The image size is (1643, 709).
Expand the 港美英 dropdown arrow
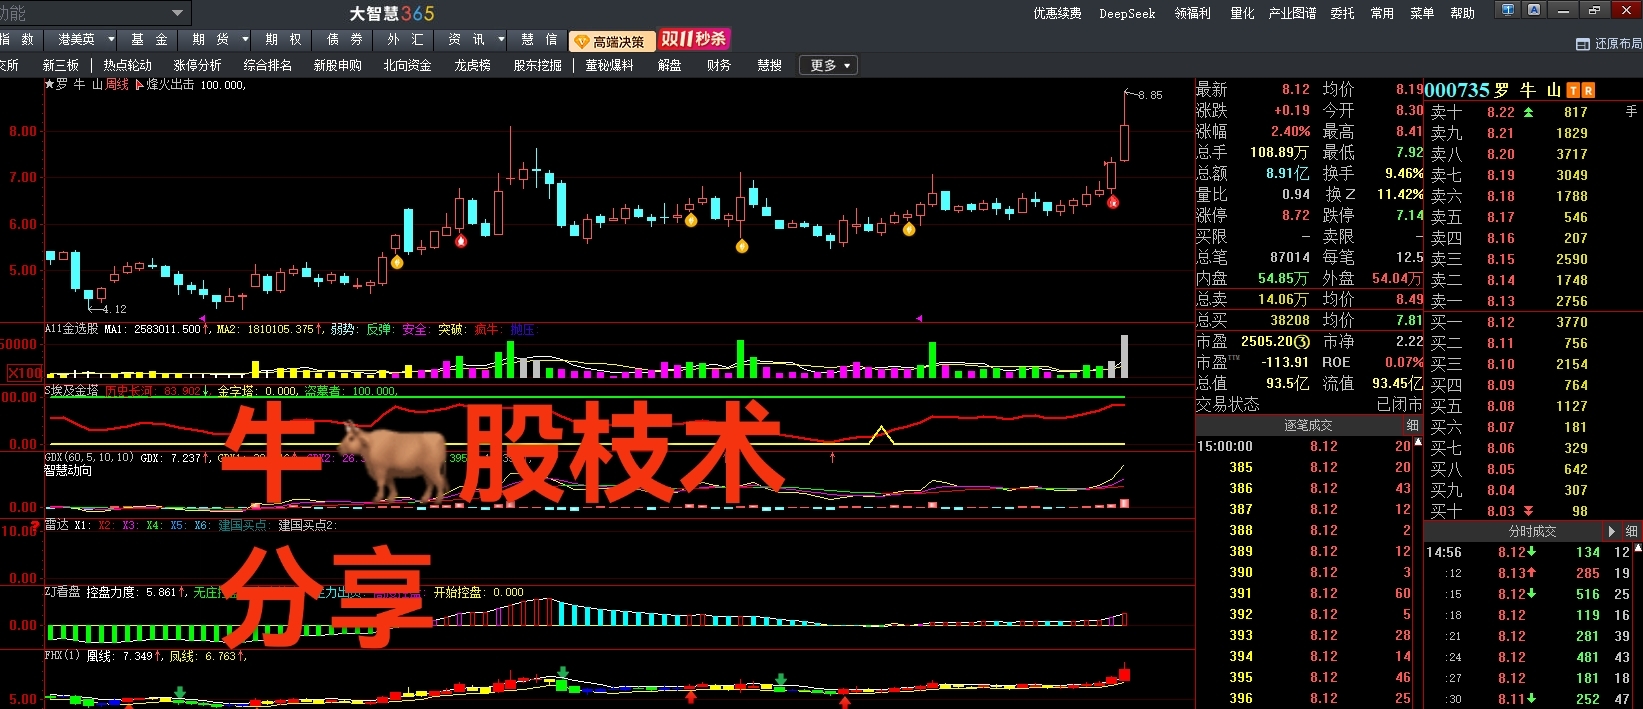tap(109, 40)
